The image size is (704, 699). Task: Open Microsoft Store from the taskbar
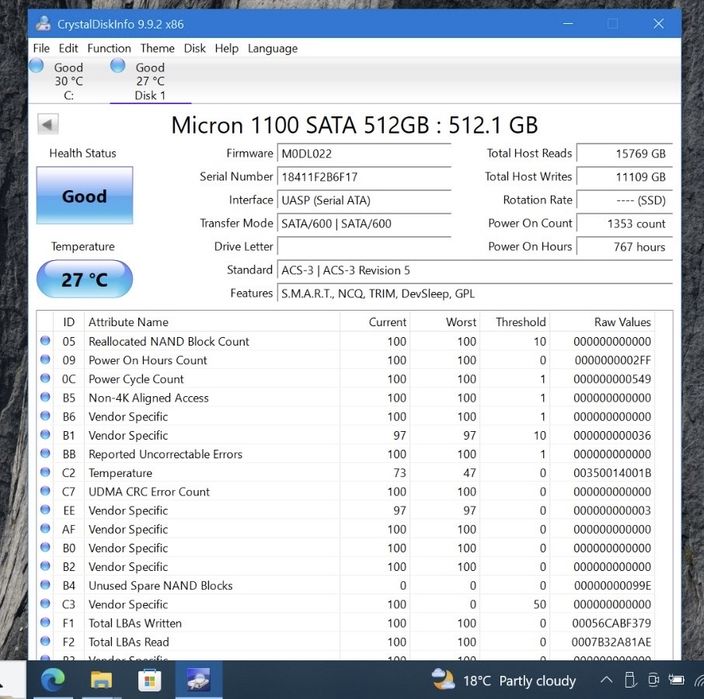(150, 681)
